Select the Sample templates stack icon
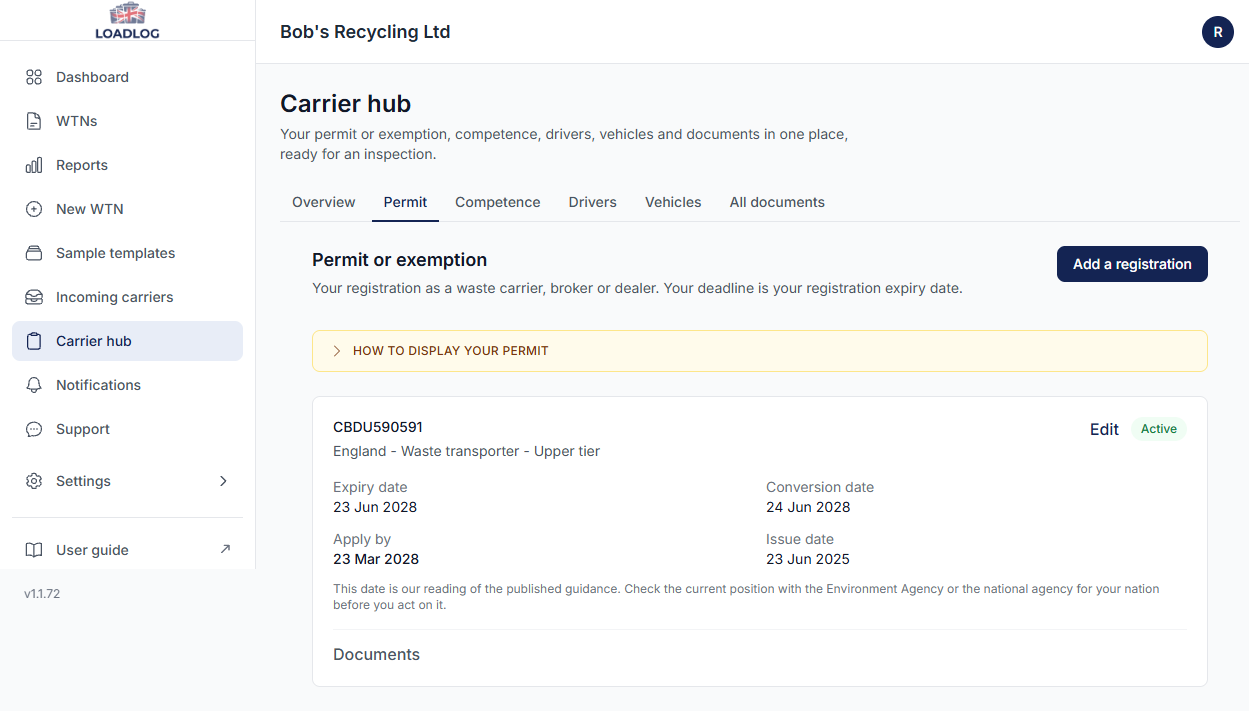The width and height of the screenshot is (1249, 711). (x=34, y=253)
